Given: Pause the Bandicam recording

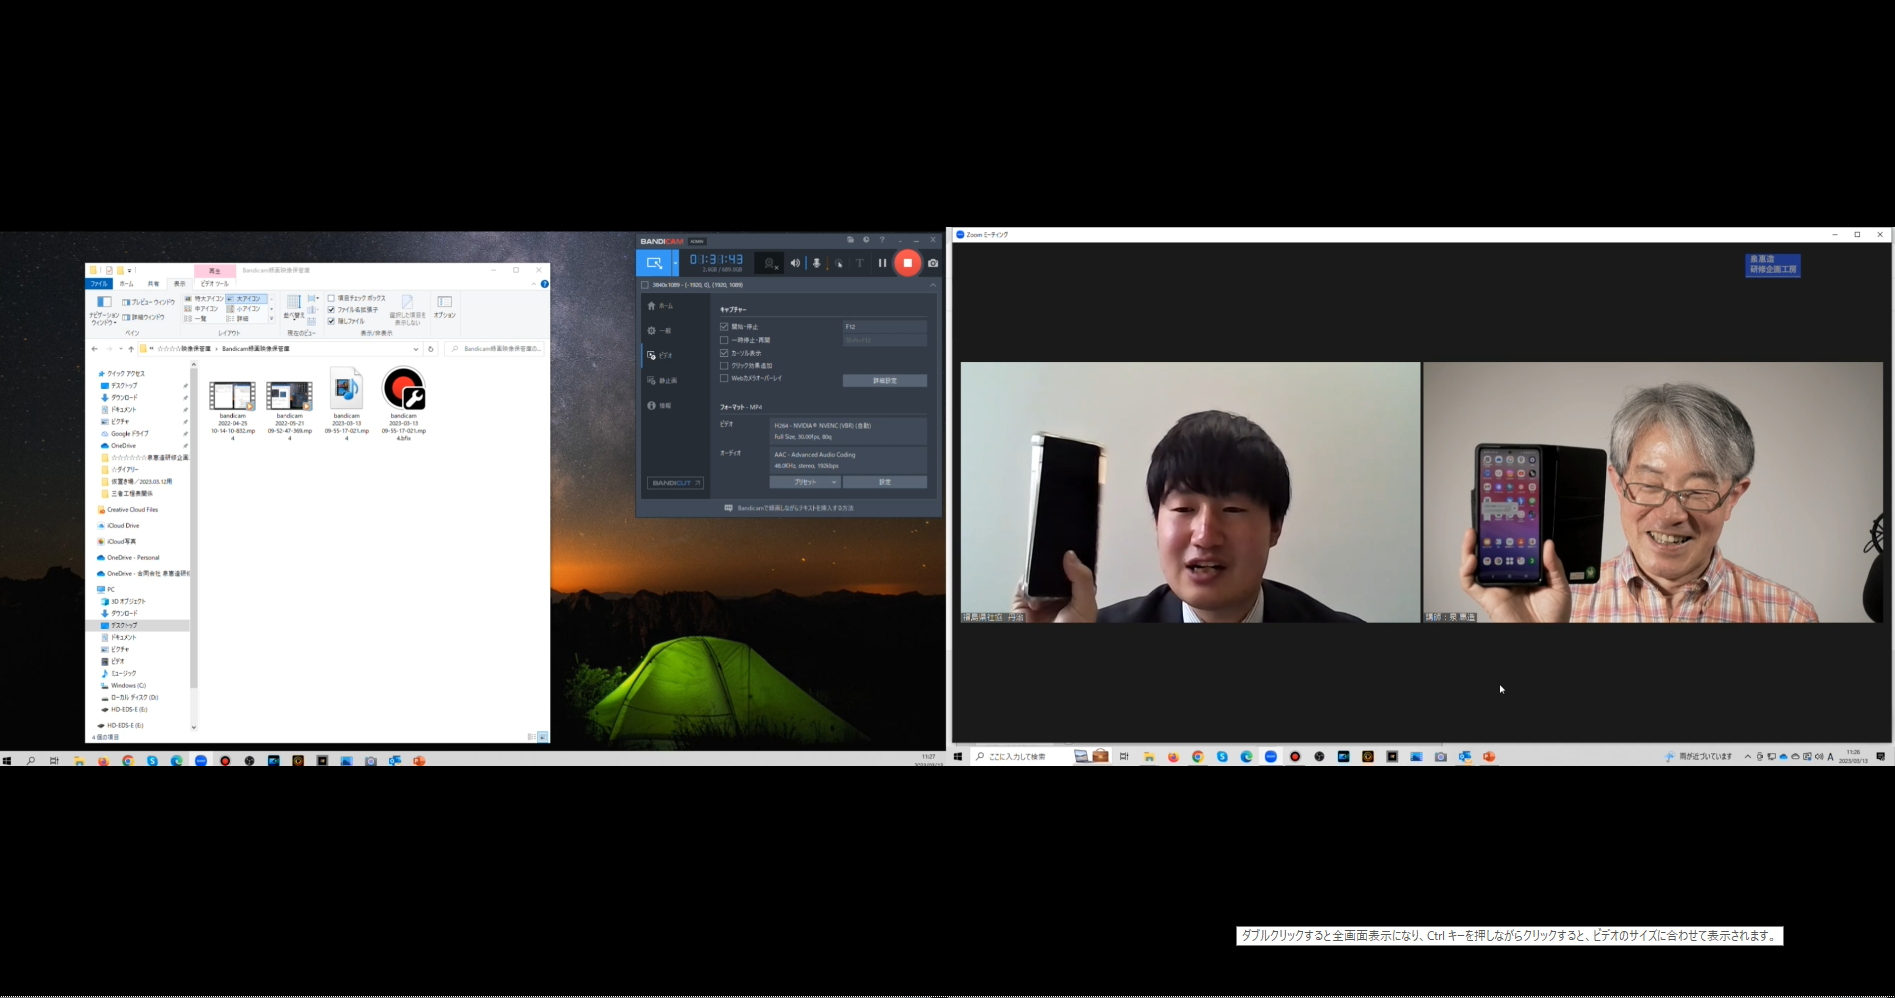Looking at the screenshot, I should [882, 263].
